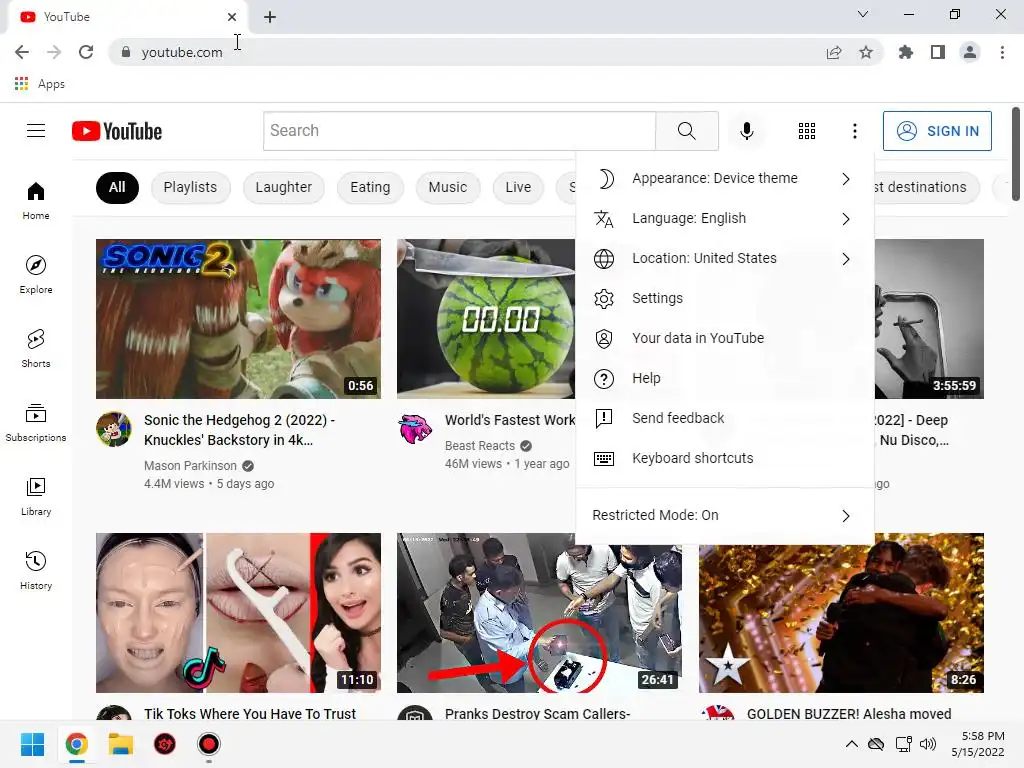Close the settings three-dot menu in YouTube header
This screenshot has width=1024, height=768.
coord(854,131)
